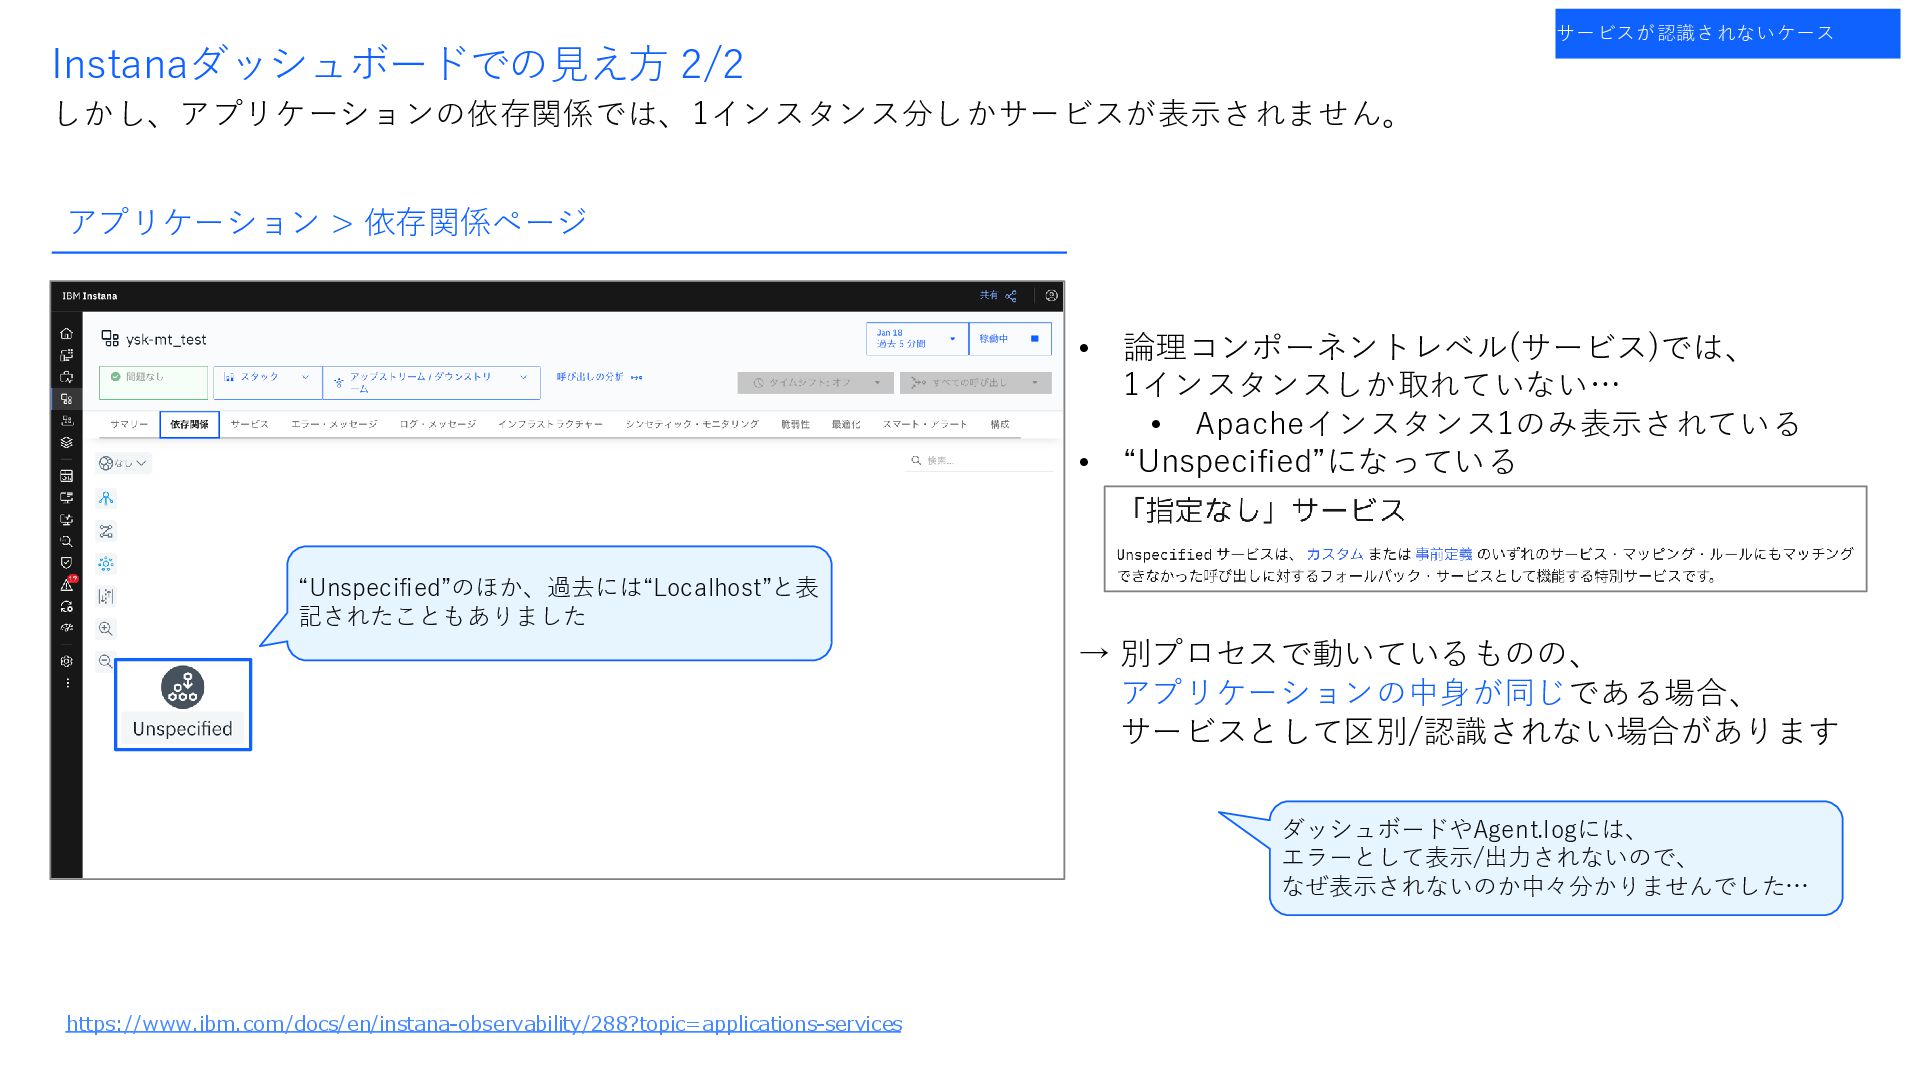Select circular cluster layout icon
Image resolution: width=1917 pixels, height=1077 pixels.
click(106, 563)
